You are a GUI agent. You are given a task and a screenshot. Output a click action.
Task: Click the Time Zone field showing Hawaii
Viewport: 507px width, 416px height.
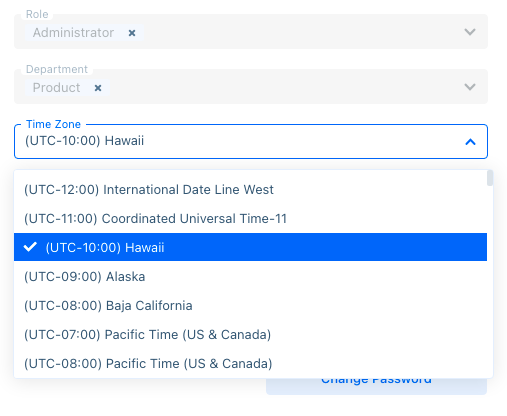pos(251,141)
